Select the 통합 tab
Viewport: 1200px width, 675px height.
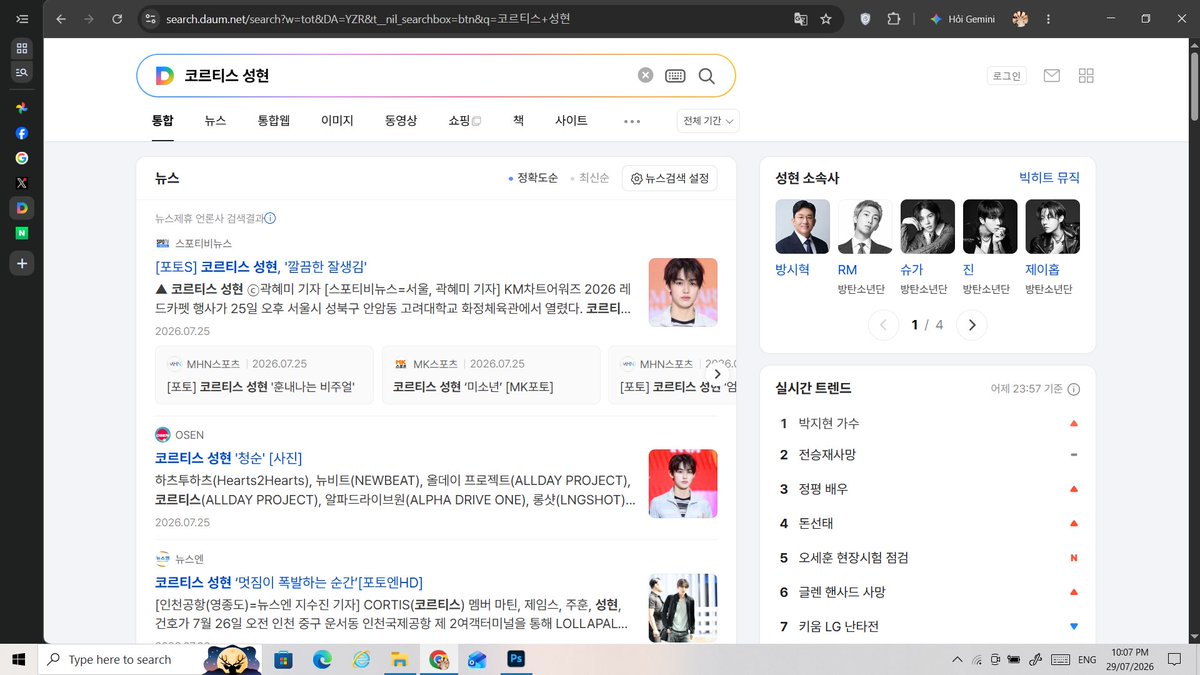162,121
